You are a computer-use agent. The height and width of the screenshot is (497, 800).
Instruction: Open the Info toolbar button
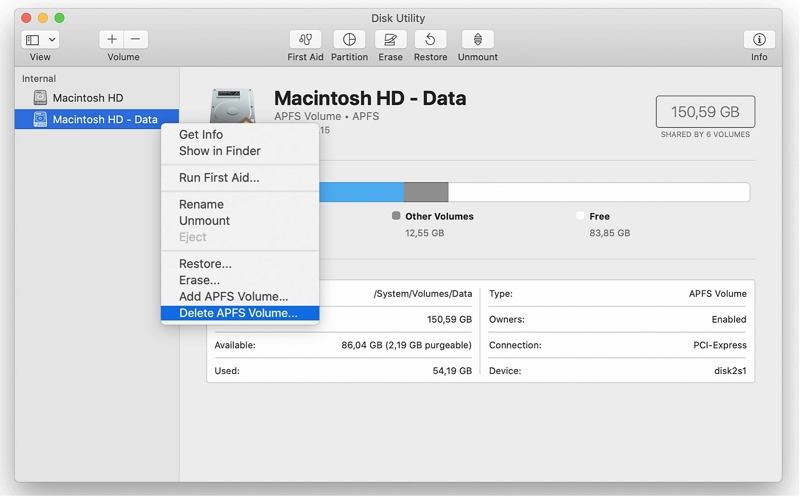coord(759,39)
